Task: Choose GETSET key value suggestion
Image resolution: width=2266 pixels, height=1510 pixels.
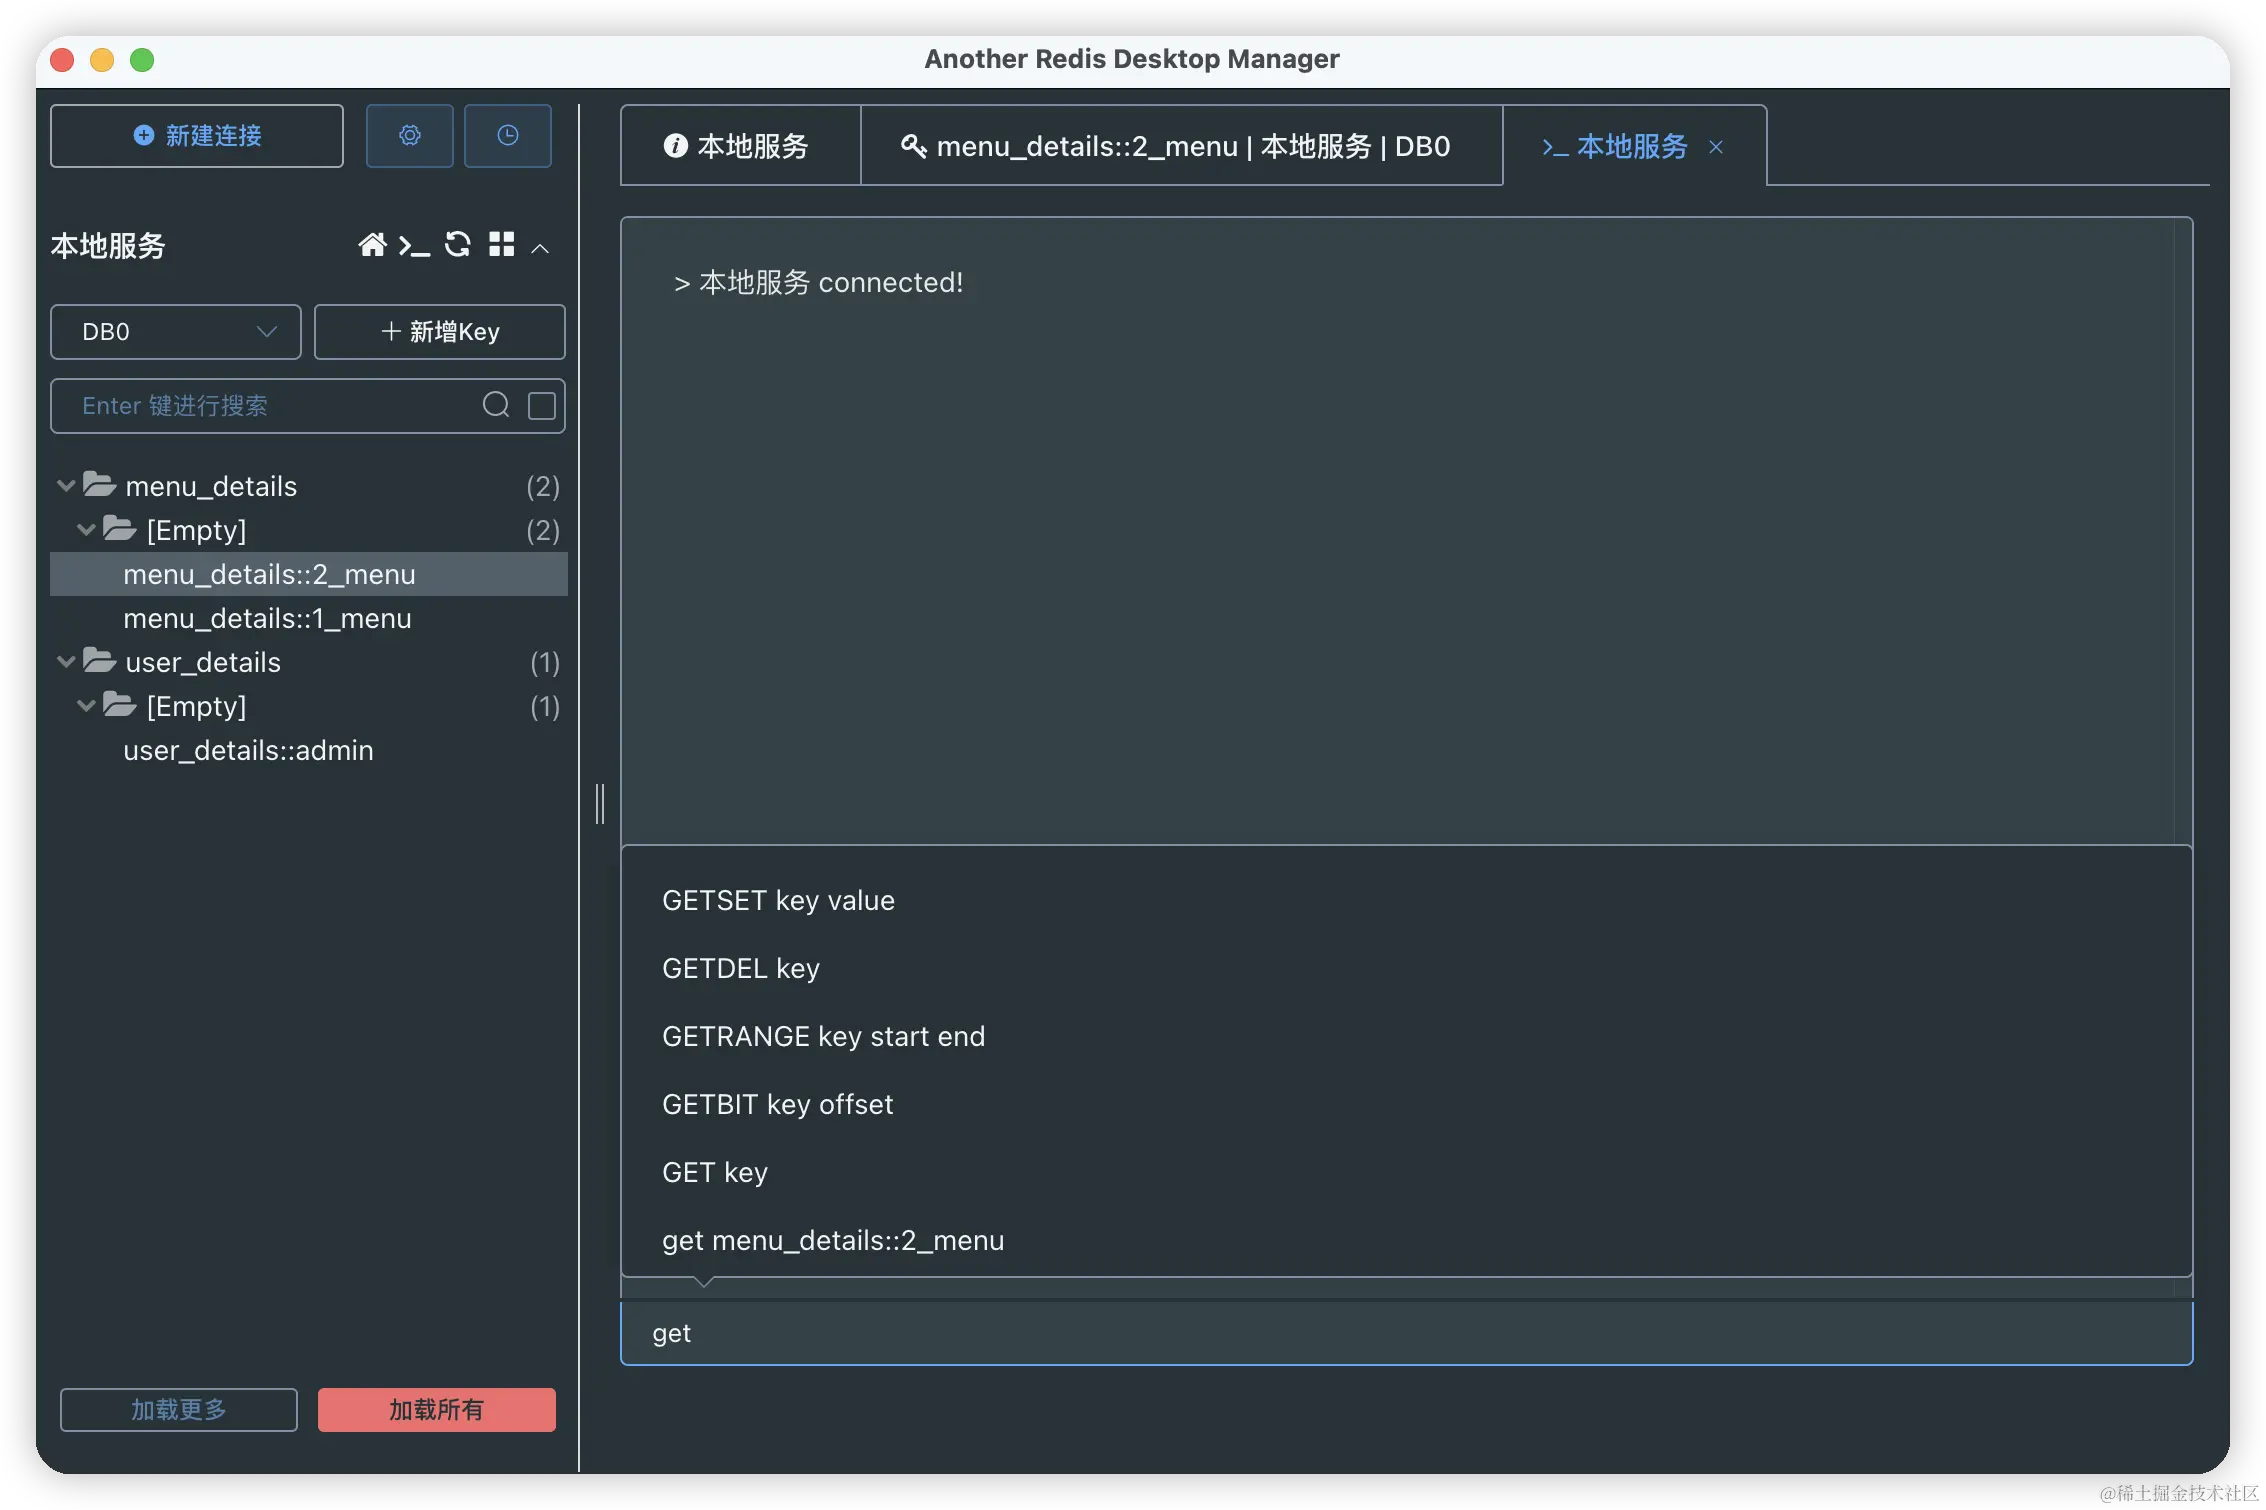Action: click(x=1406, y=900)
